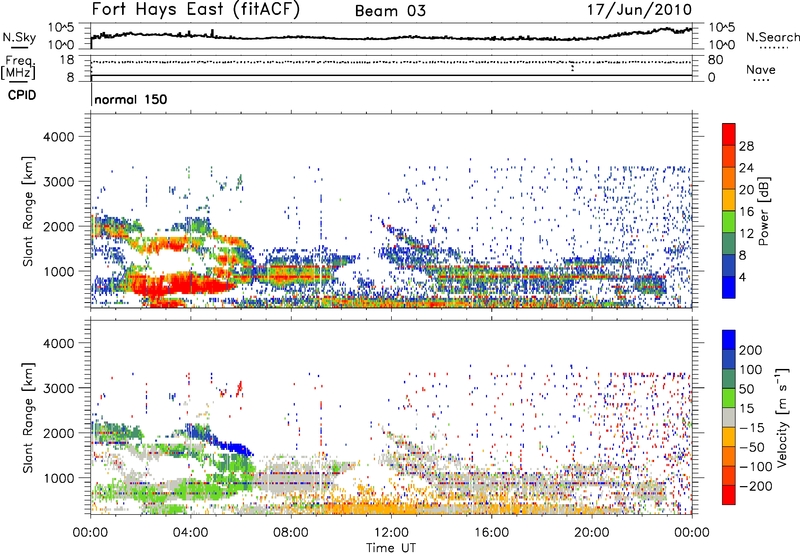Click the 'CPID' label
The height and width of the screenshot is (554, 800).
pos(21,95)
